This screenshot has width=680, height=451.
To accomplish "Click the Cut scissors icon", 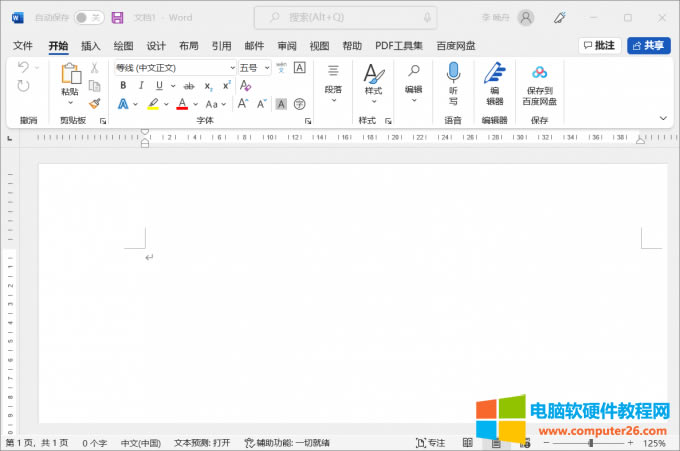I will coord(95,68).
